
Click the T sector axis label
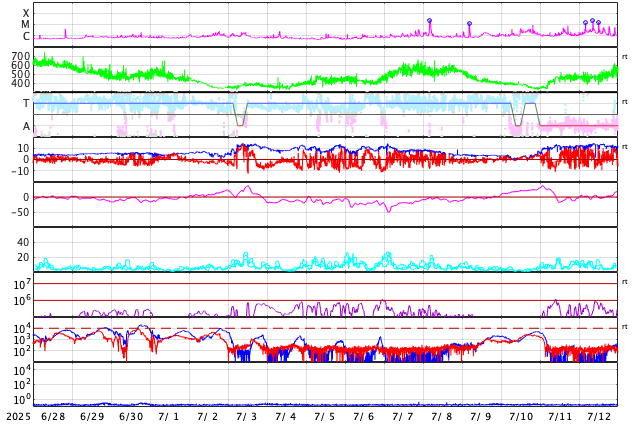tap(26, 103)
